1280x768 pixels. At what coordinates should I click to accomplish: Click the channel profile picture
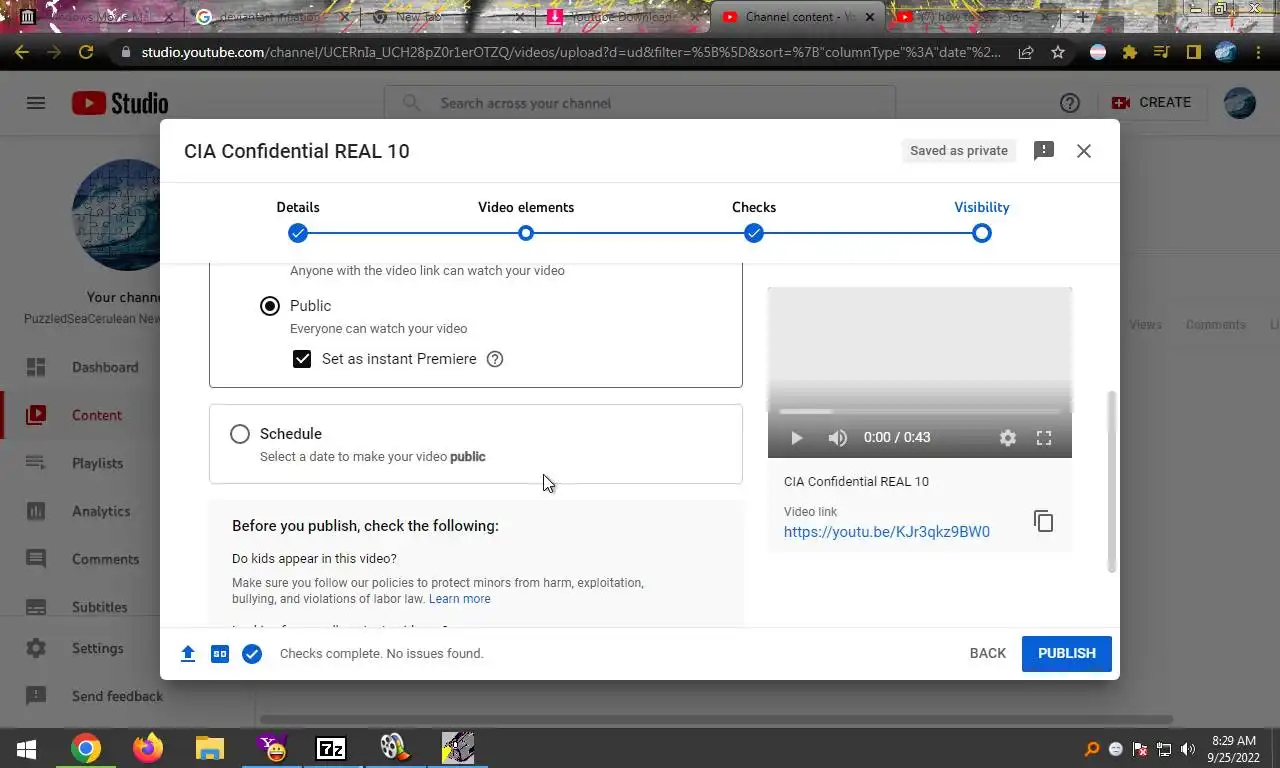coord(116,215)
